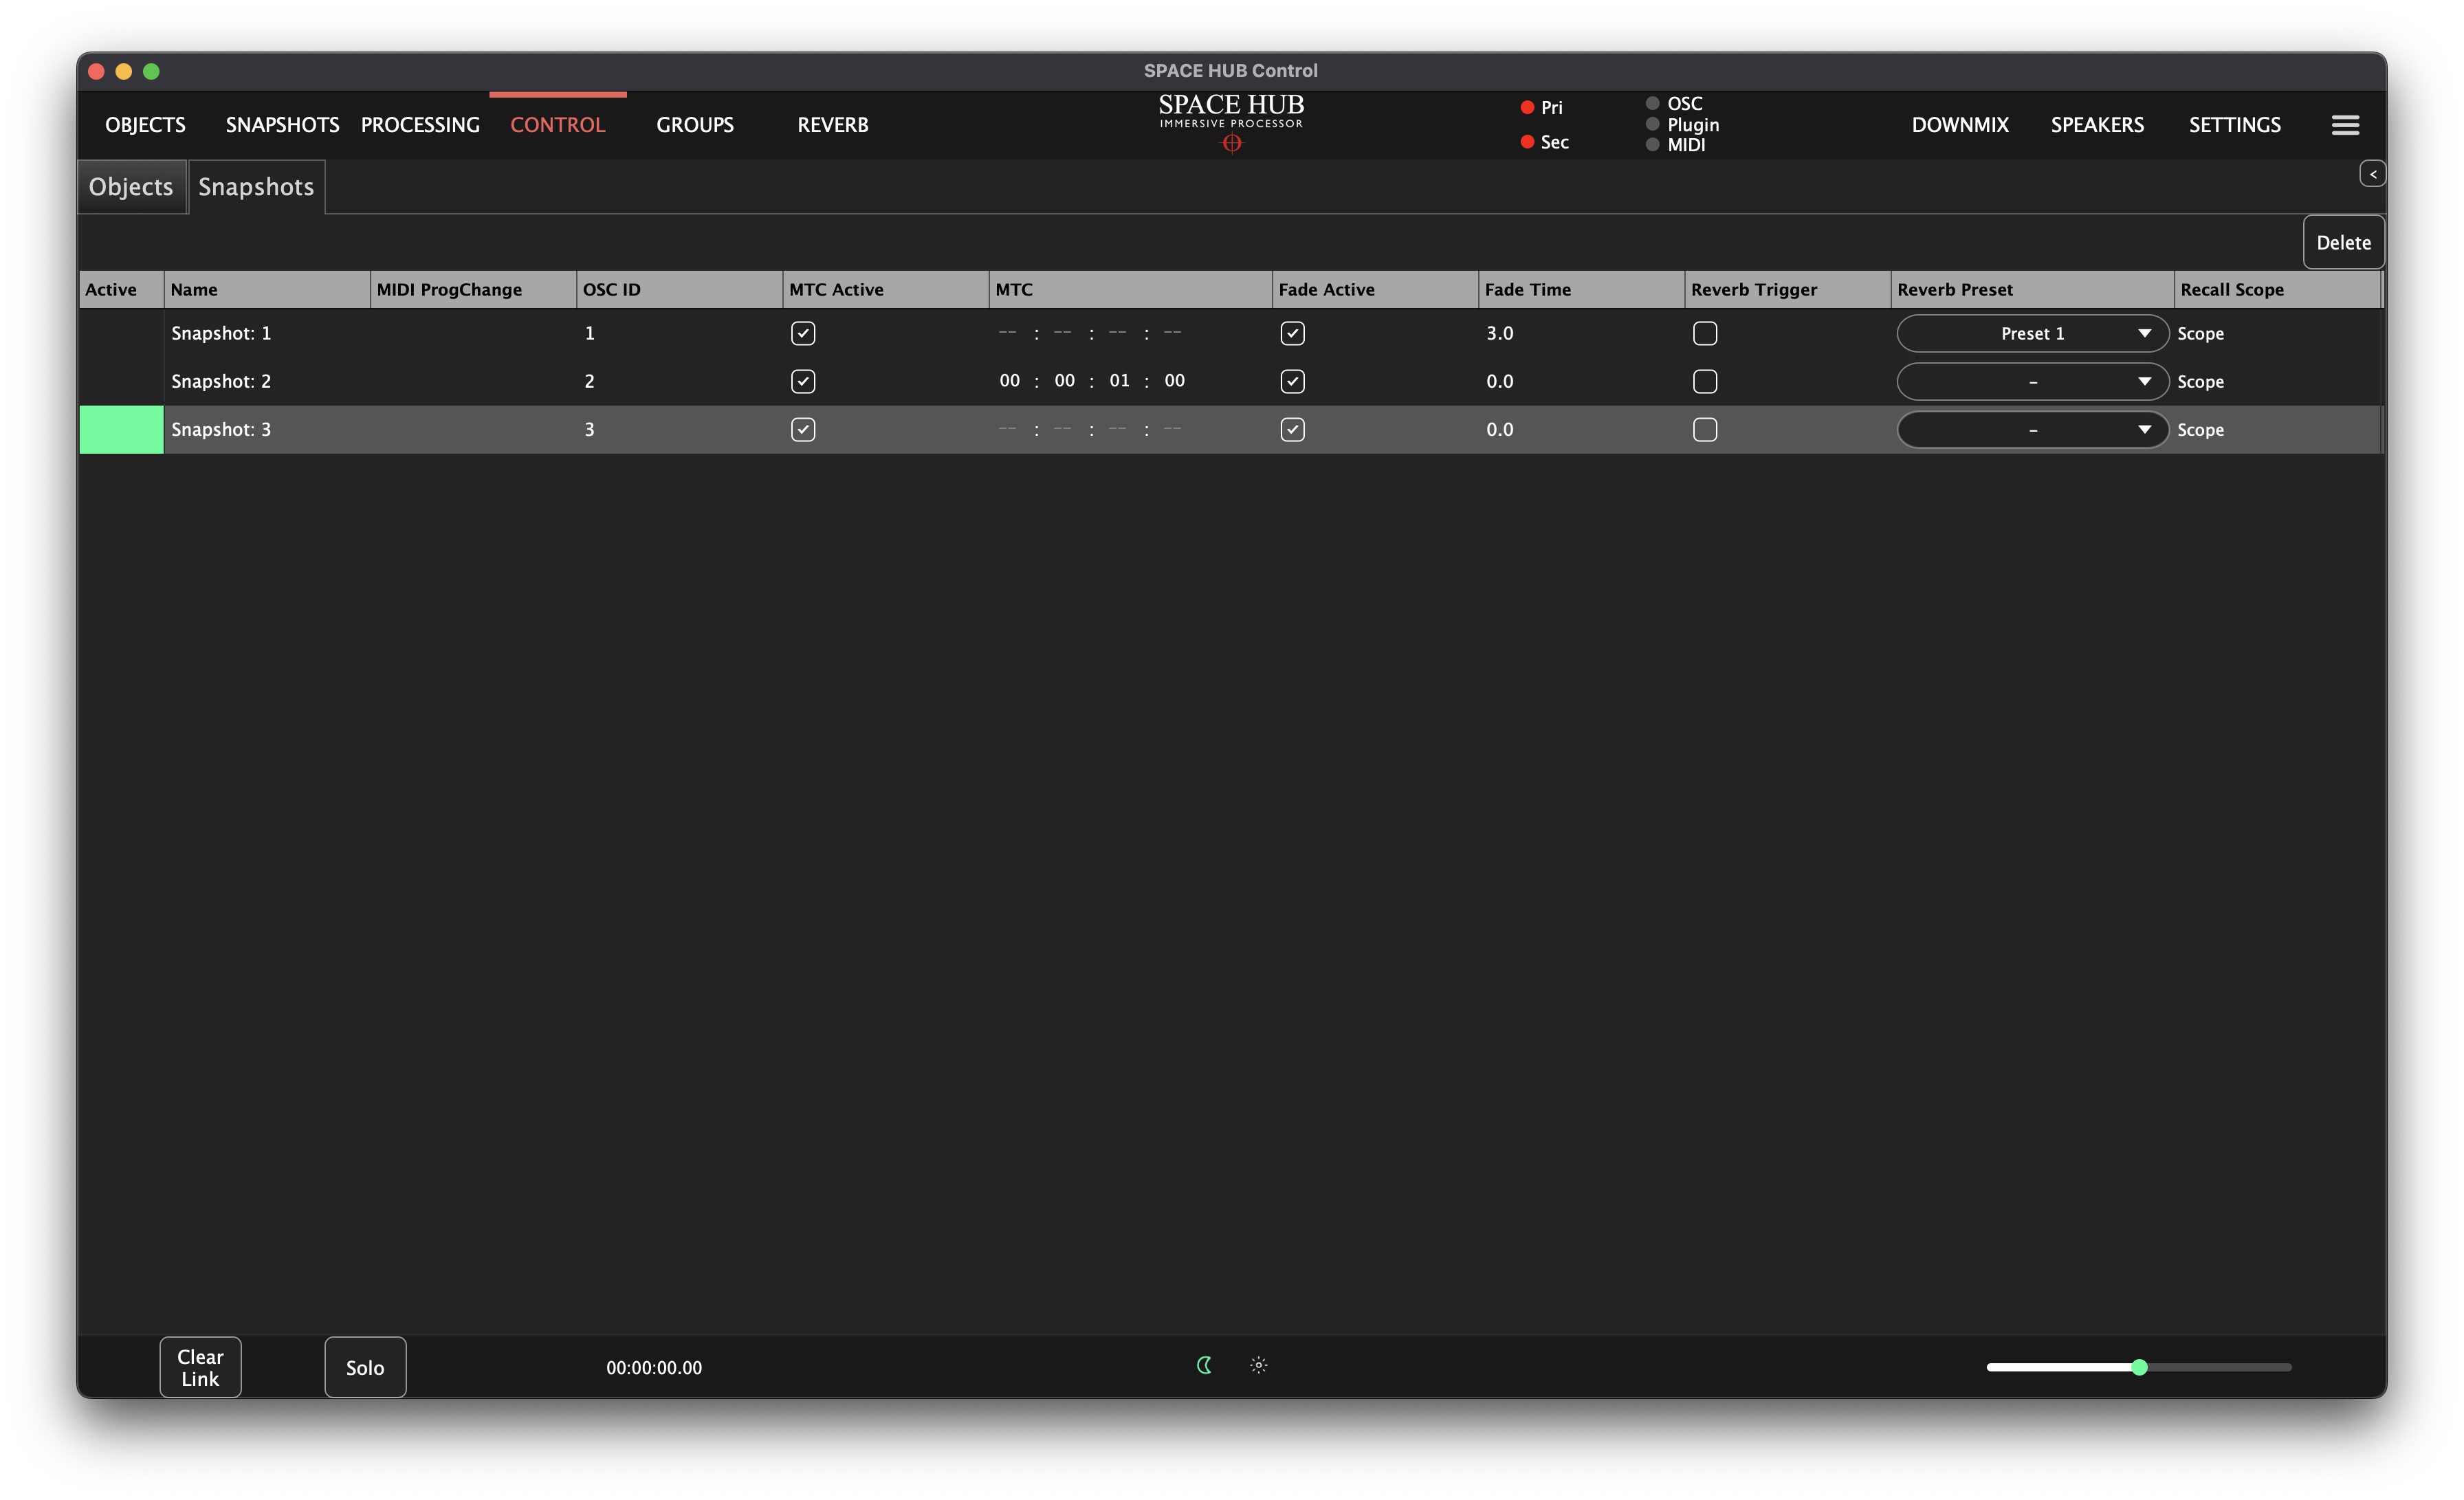Click the green Active cell of Snapshot: 3
The image size is (2464, 1500).
(121, 429)
